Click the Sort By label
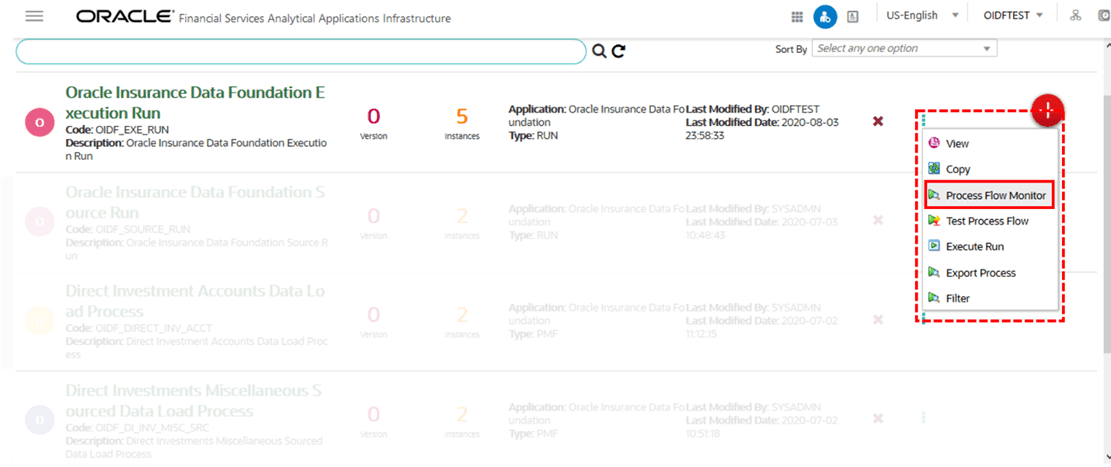 click(x=791, y=50)
